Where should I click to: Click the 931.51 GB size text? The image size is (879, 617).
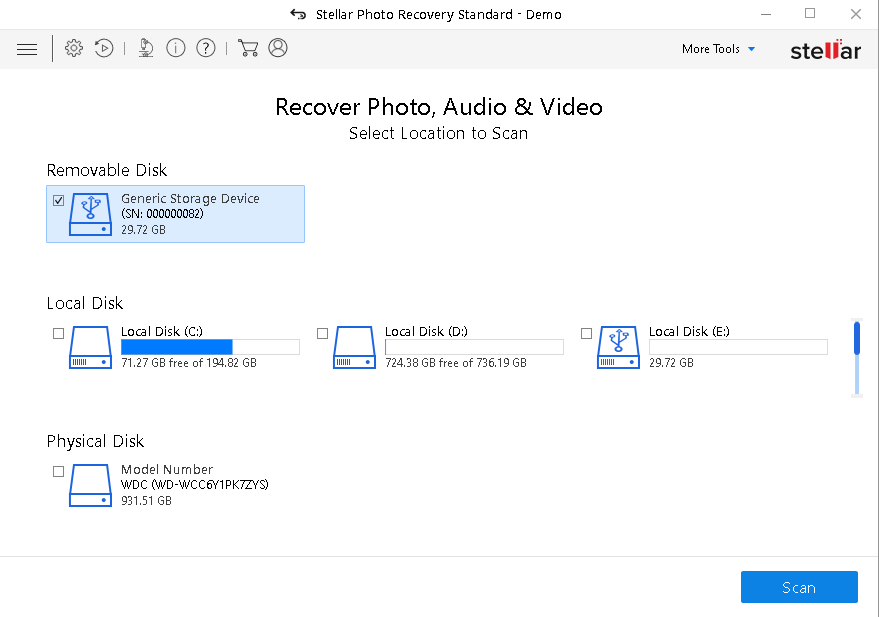click(x=146, y=500)
